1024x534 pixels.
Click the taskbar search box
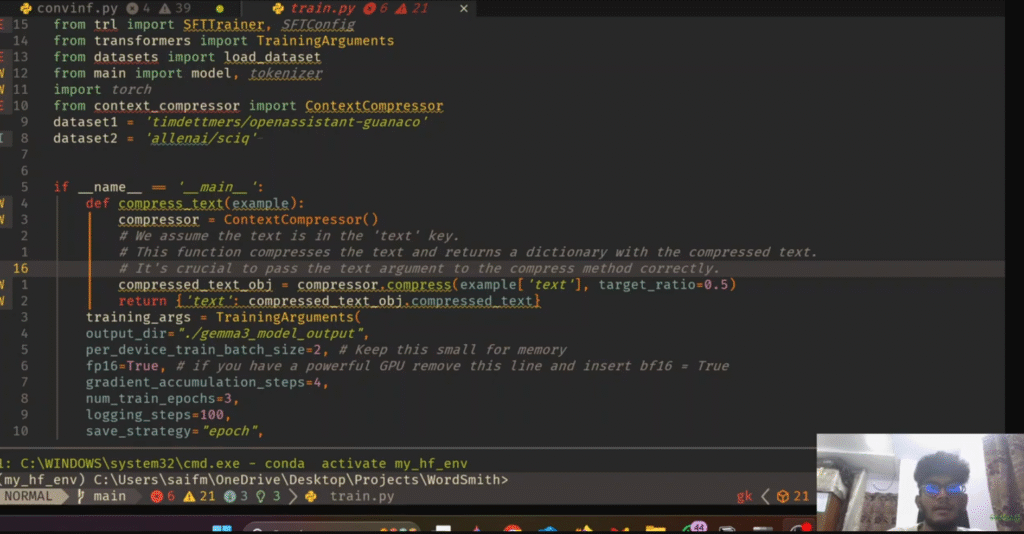[300, 528]
